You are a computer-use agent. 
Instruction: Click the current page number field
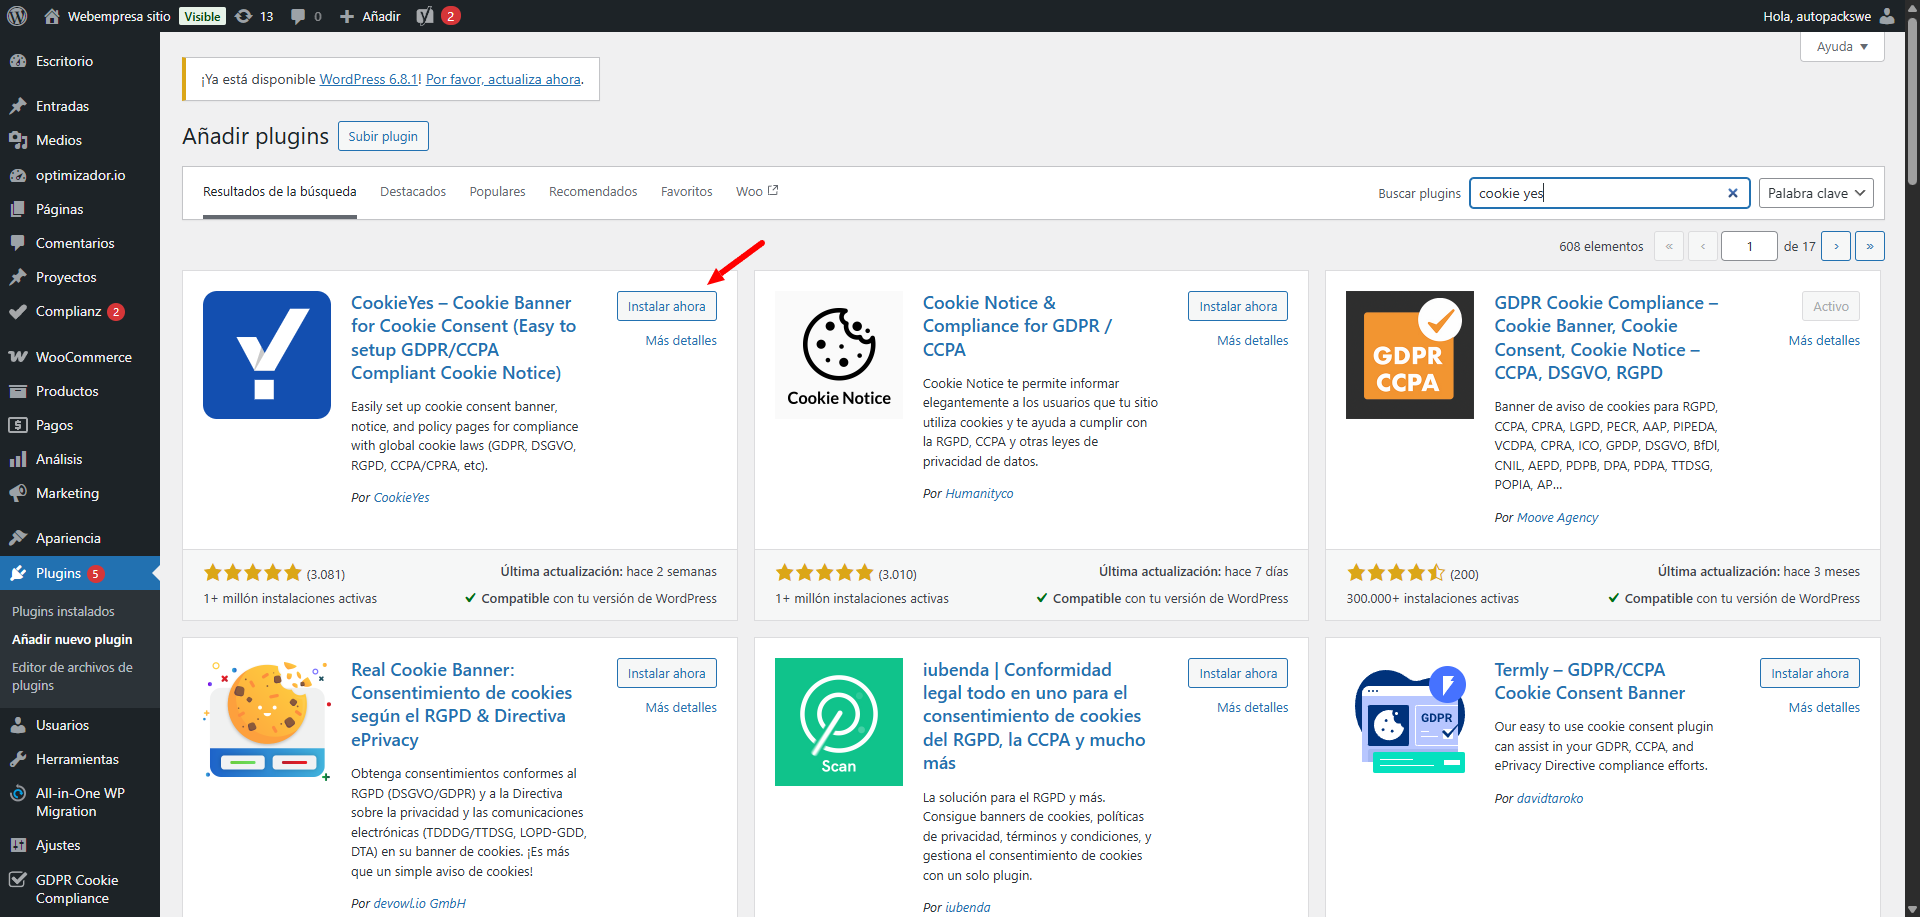pos(1749,246)
